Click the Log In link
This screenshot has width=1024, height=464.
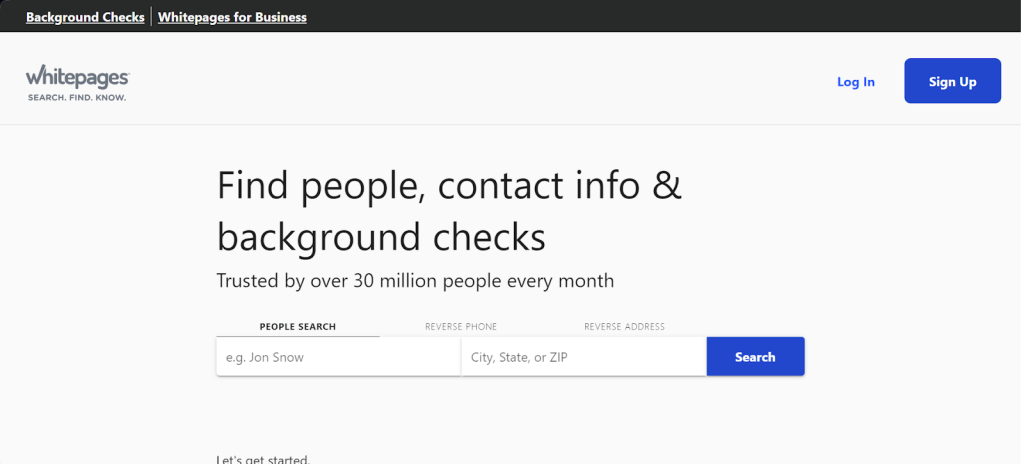(855, 82)
